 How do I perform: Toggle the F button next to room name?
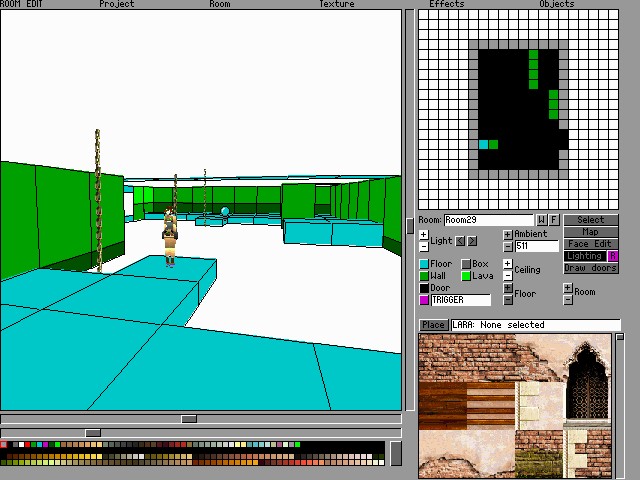(x=553, y=220)
